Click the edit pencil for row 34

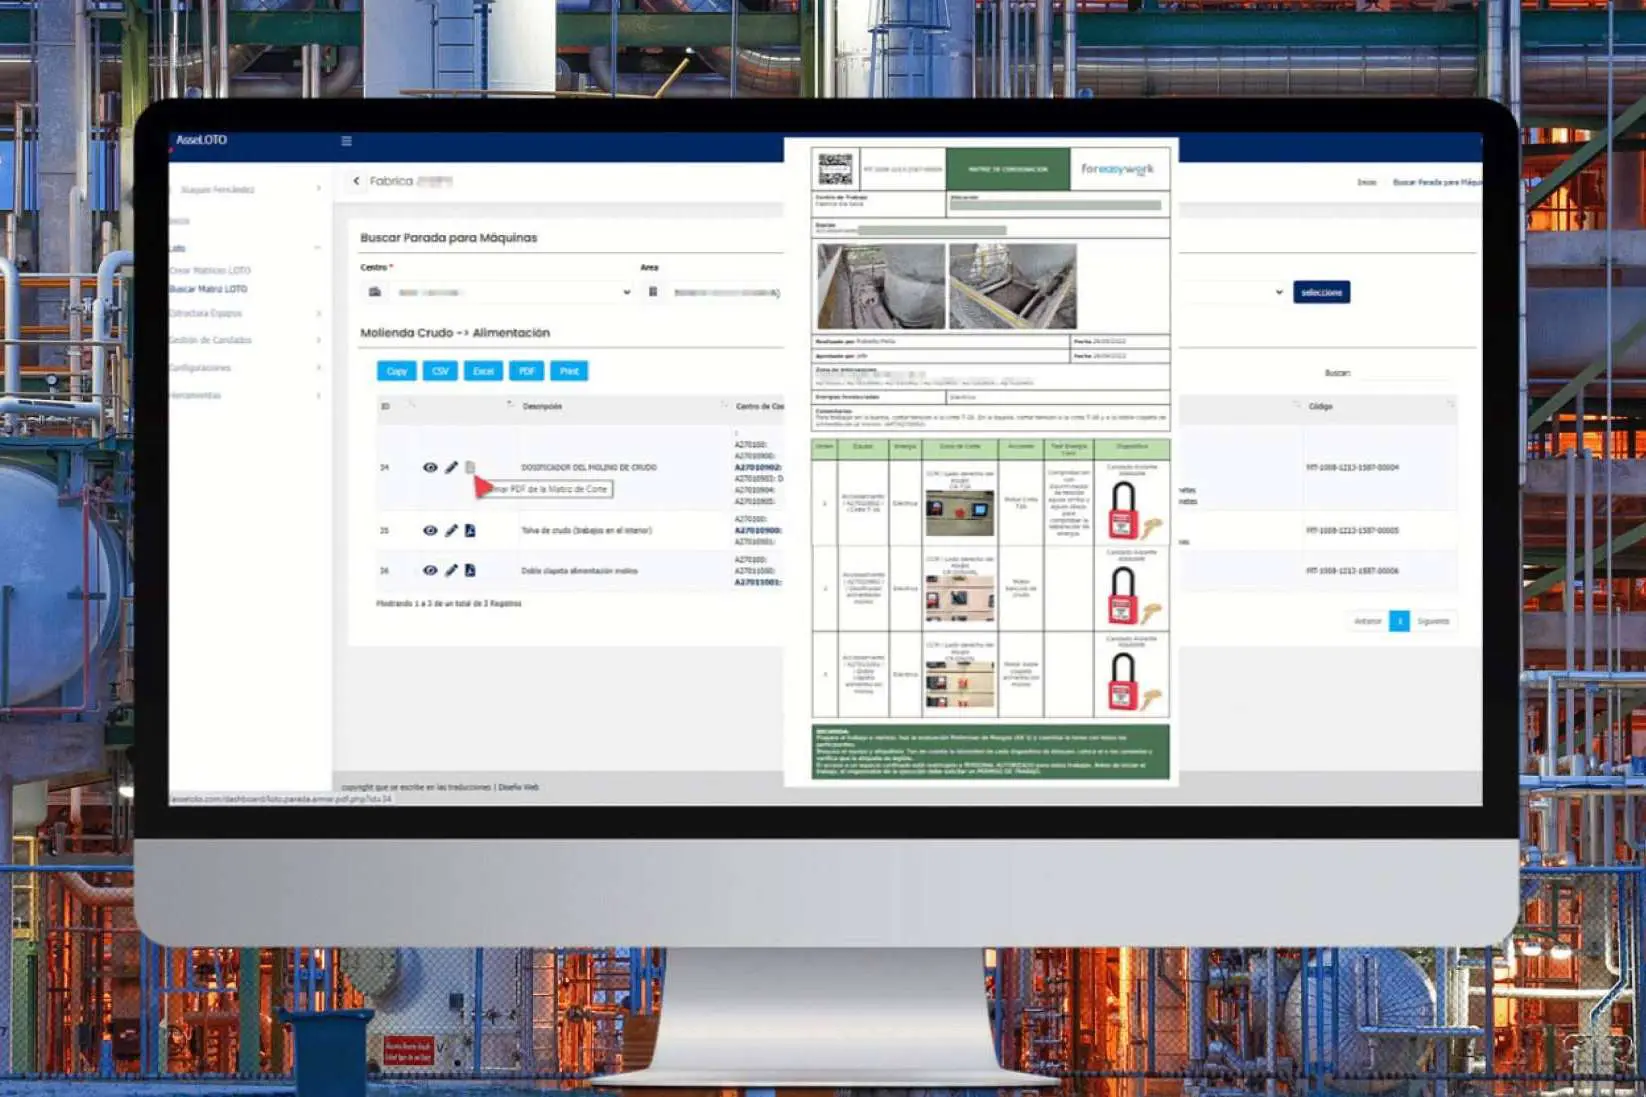coord(451,467)
